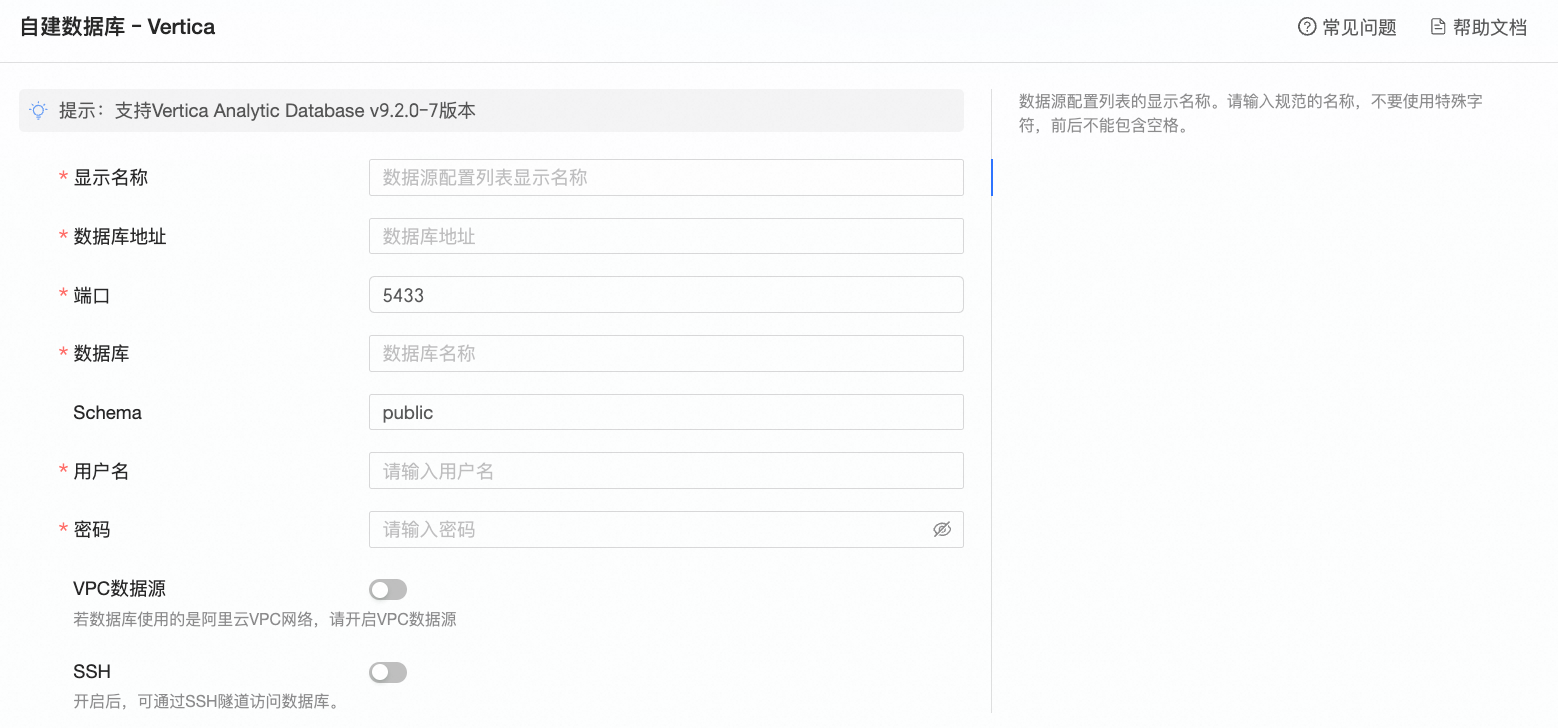The height and width of the screenshot is (728, 1558).
Task: Click the 数据库地址 input field
Action: coord(666,236)
